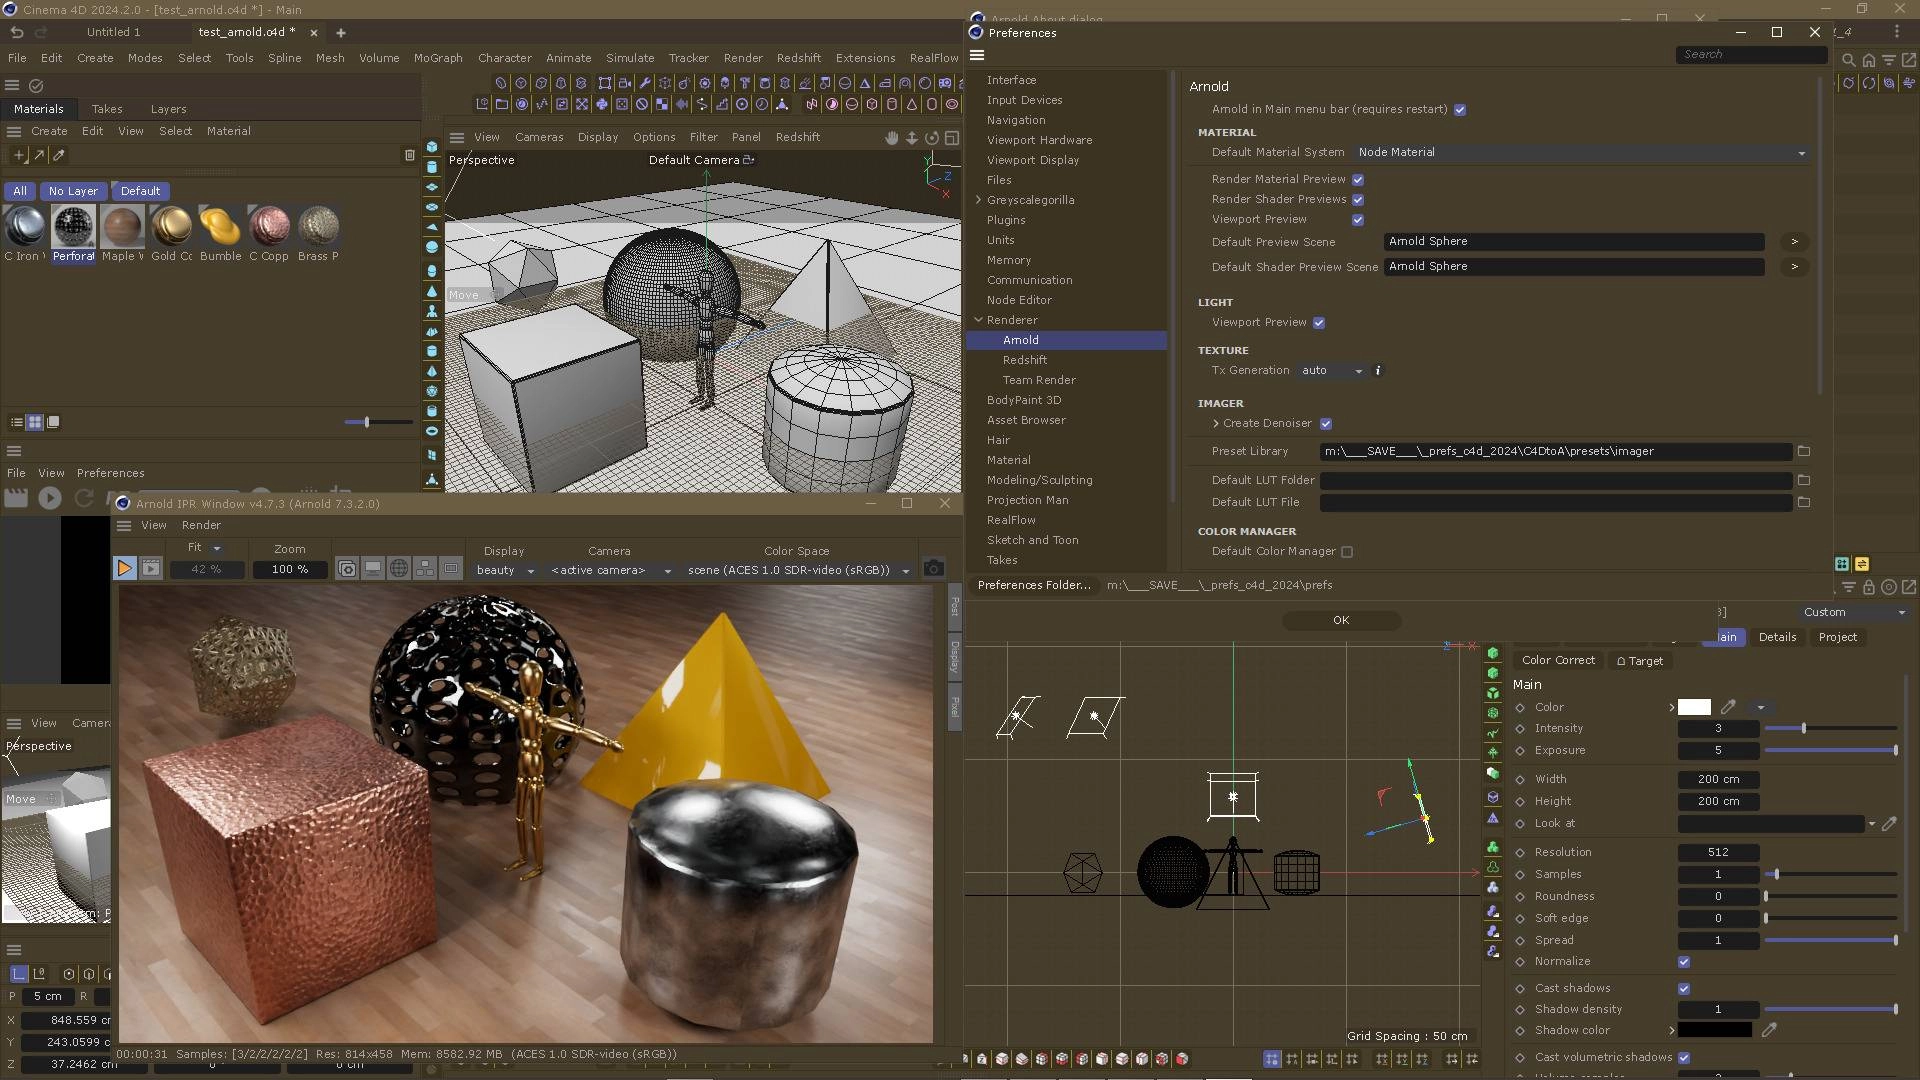Screen dimensions: 1920x1080
Task: Open Tx Generation auto dropdown
Action: point(1332,371)
